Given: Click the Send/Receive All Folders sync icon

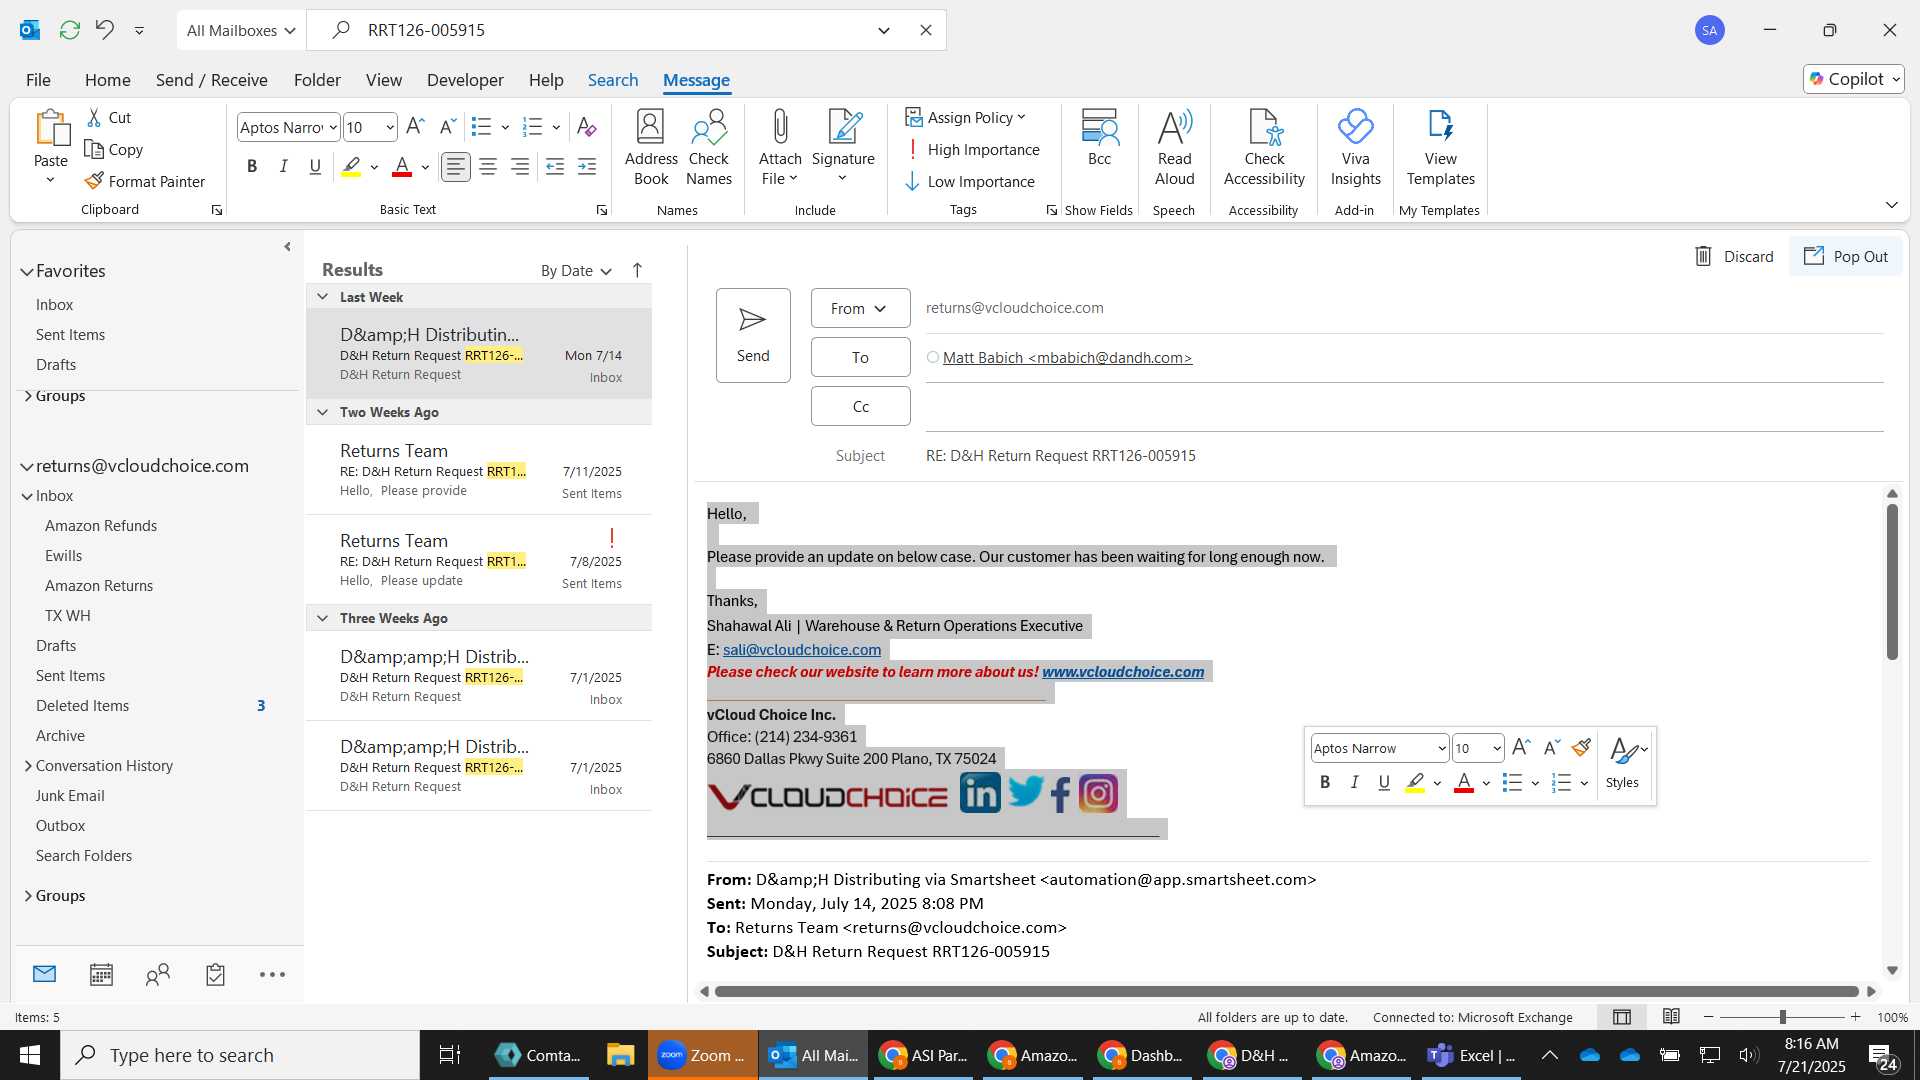Looking at the screenshot, I should 69,30.
